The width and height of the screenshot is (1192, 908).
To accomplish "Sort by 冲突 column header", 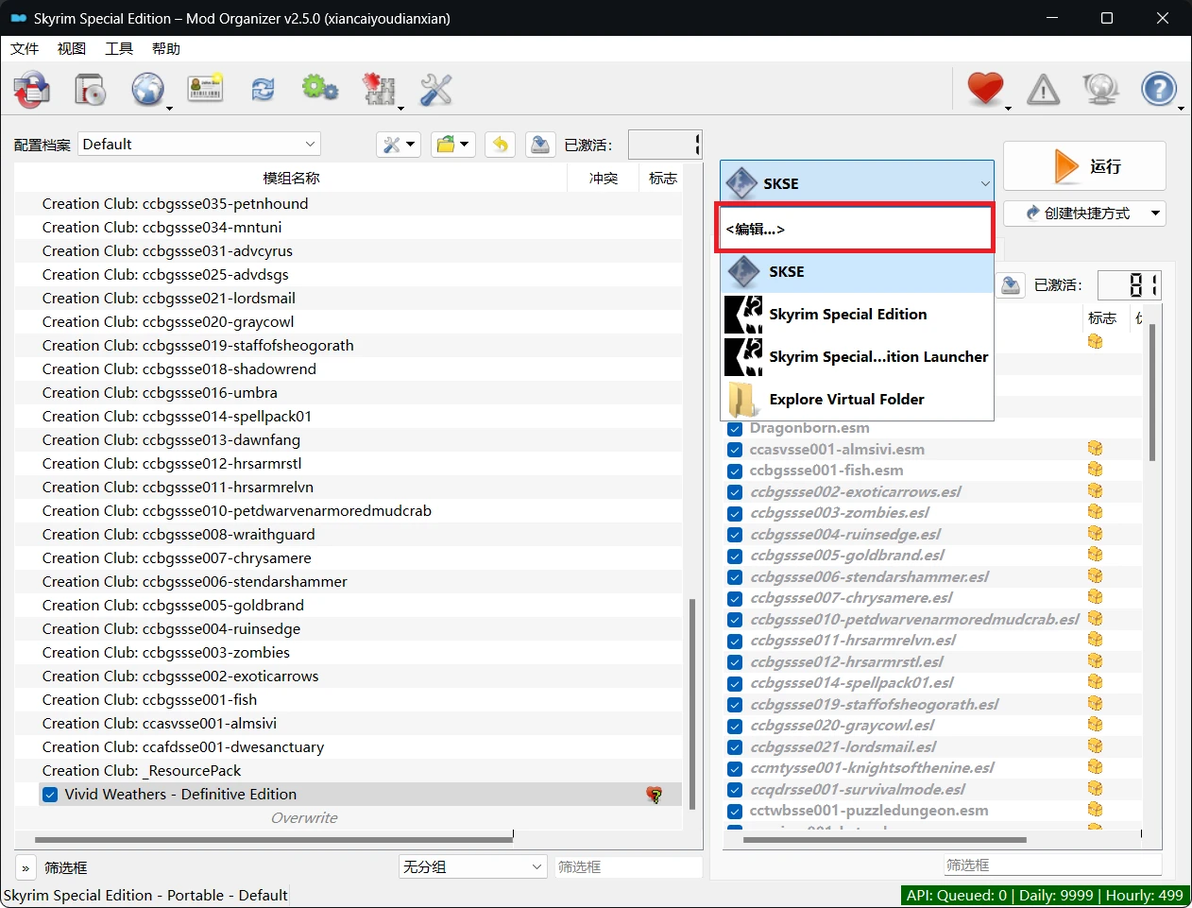I will point(603,178).
